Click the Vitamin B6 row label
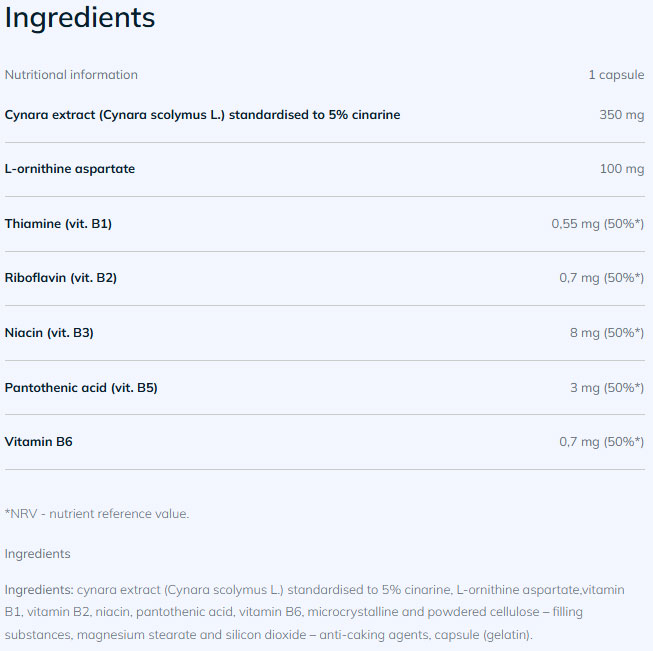Image resolution: width=653 pixels, height=651 pixels. pos(39,441)
